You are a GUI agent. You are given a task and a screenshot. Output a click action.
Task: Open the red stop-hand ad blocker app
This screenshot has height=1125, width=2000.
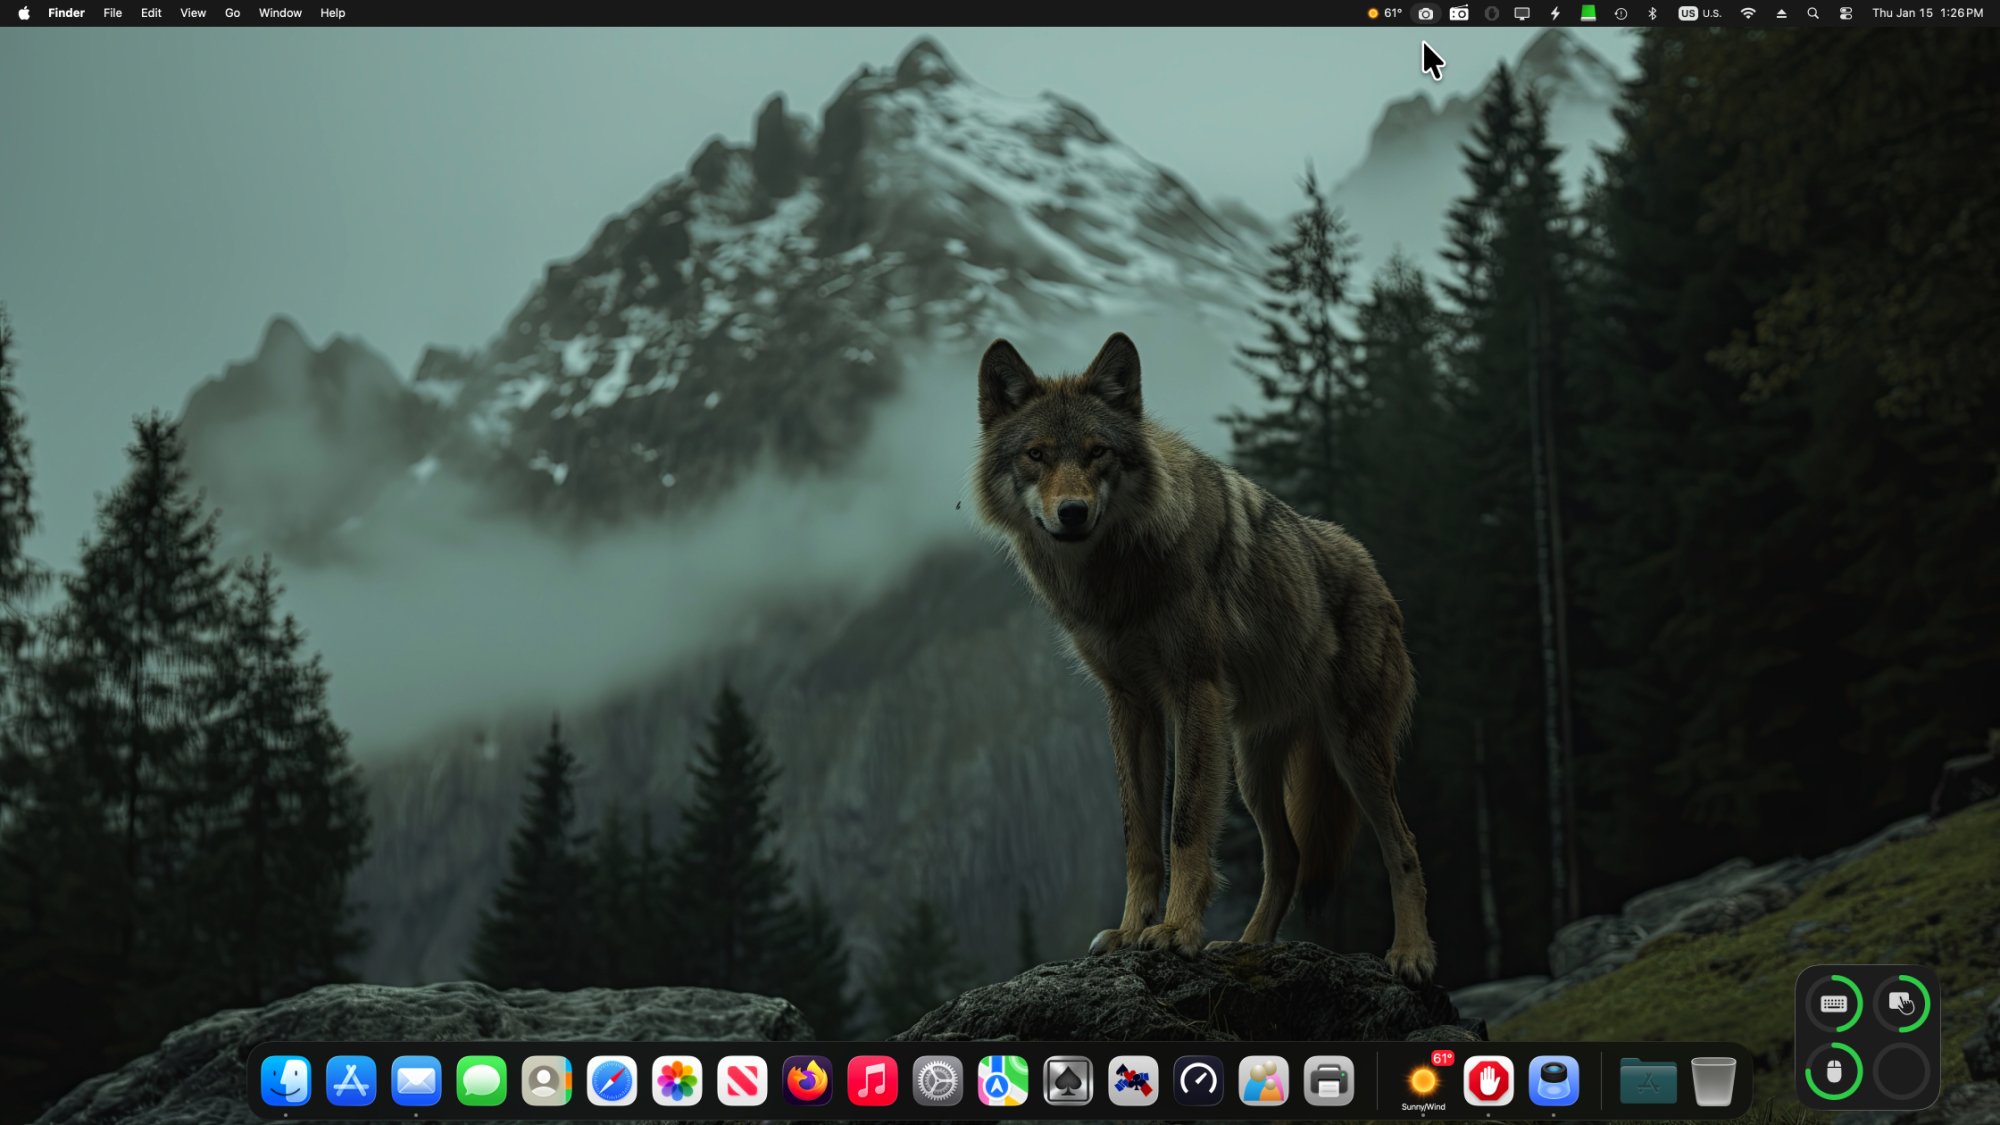(1488, 1081)
